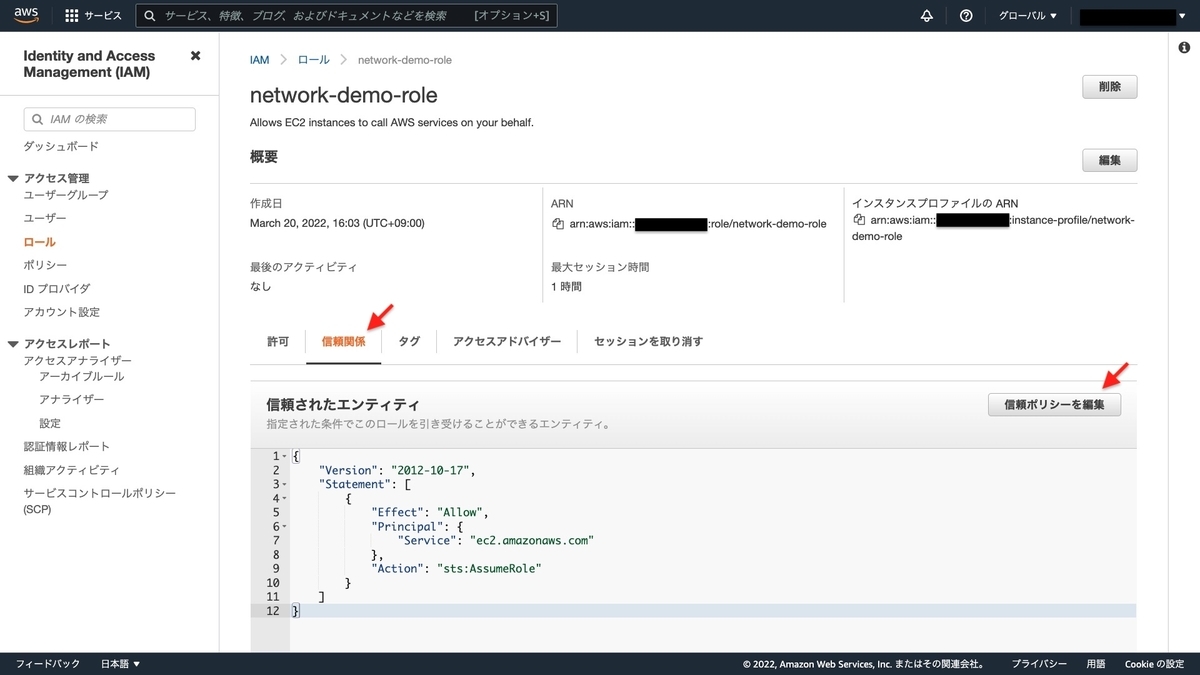
Task: Open the AWS logo home link
Action: (26, 16)
